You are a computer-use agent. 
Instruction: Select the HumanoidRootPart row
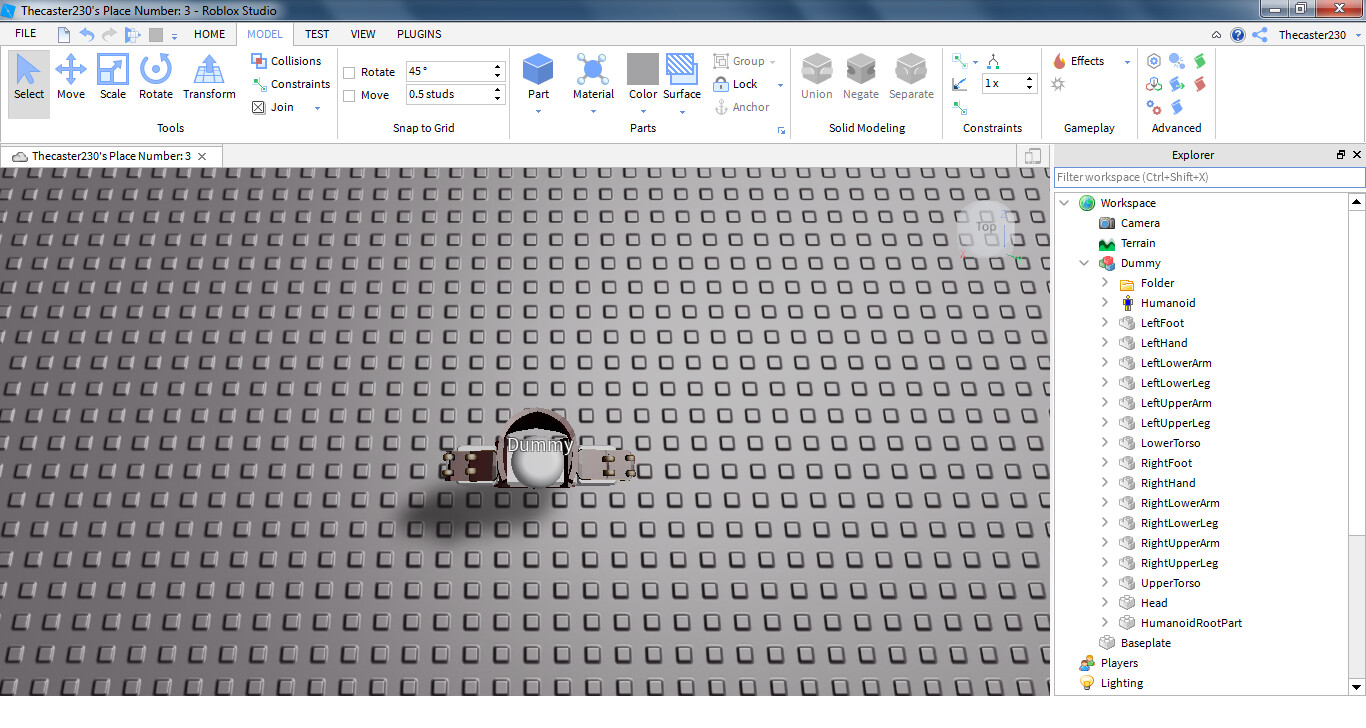click(x=1191, y=623)
